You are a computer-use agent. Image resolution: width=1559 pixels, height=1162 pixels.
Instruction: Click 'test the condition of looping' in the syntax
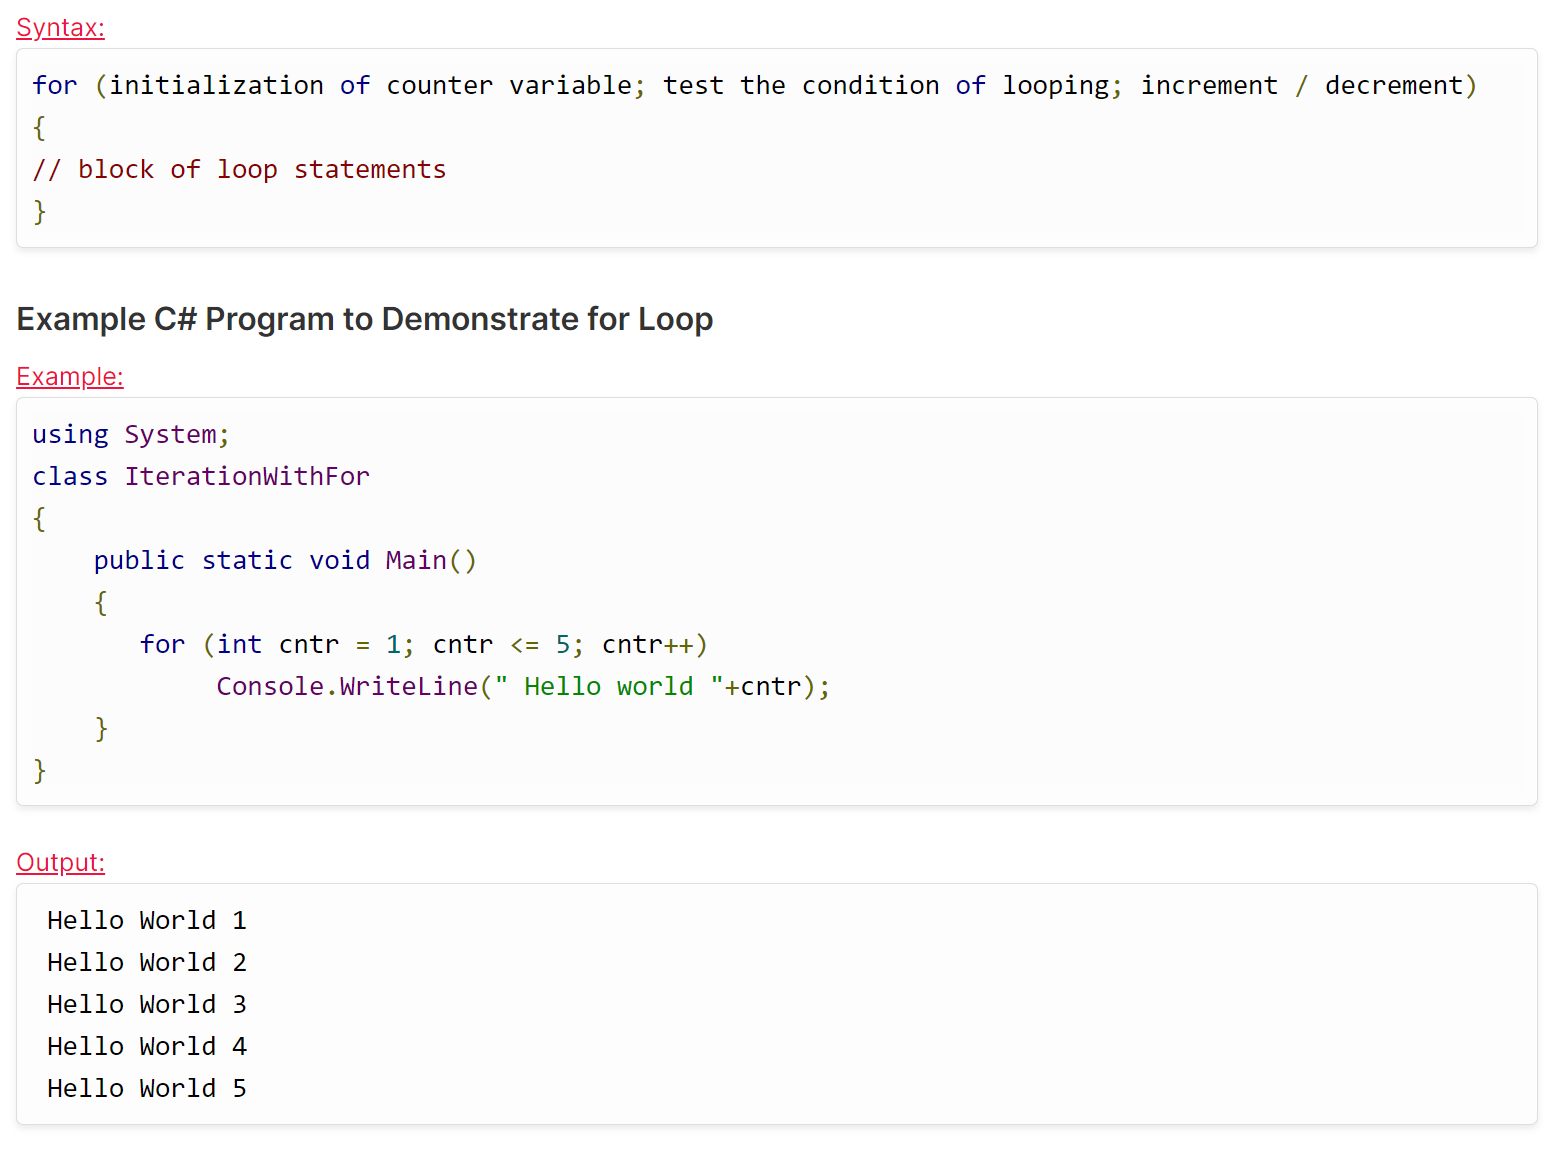pos(888,86)
